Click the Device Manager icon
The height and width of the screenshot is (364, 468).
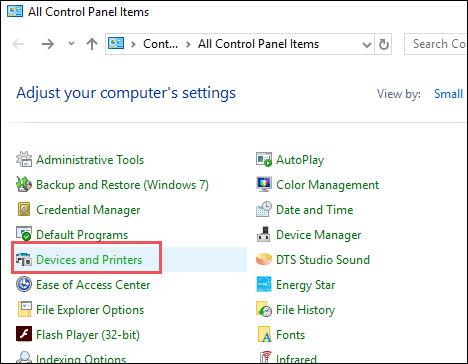264,234
